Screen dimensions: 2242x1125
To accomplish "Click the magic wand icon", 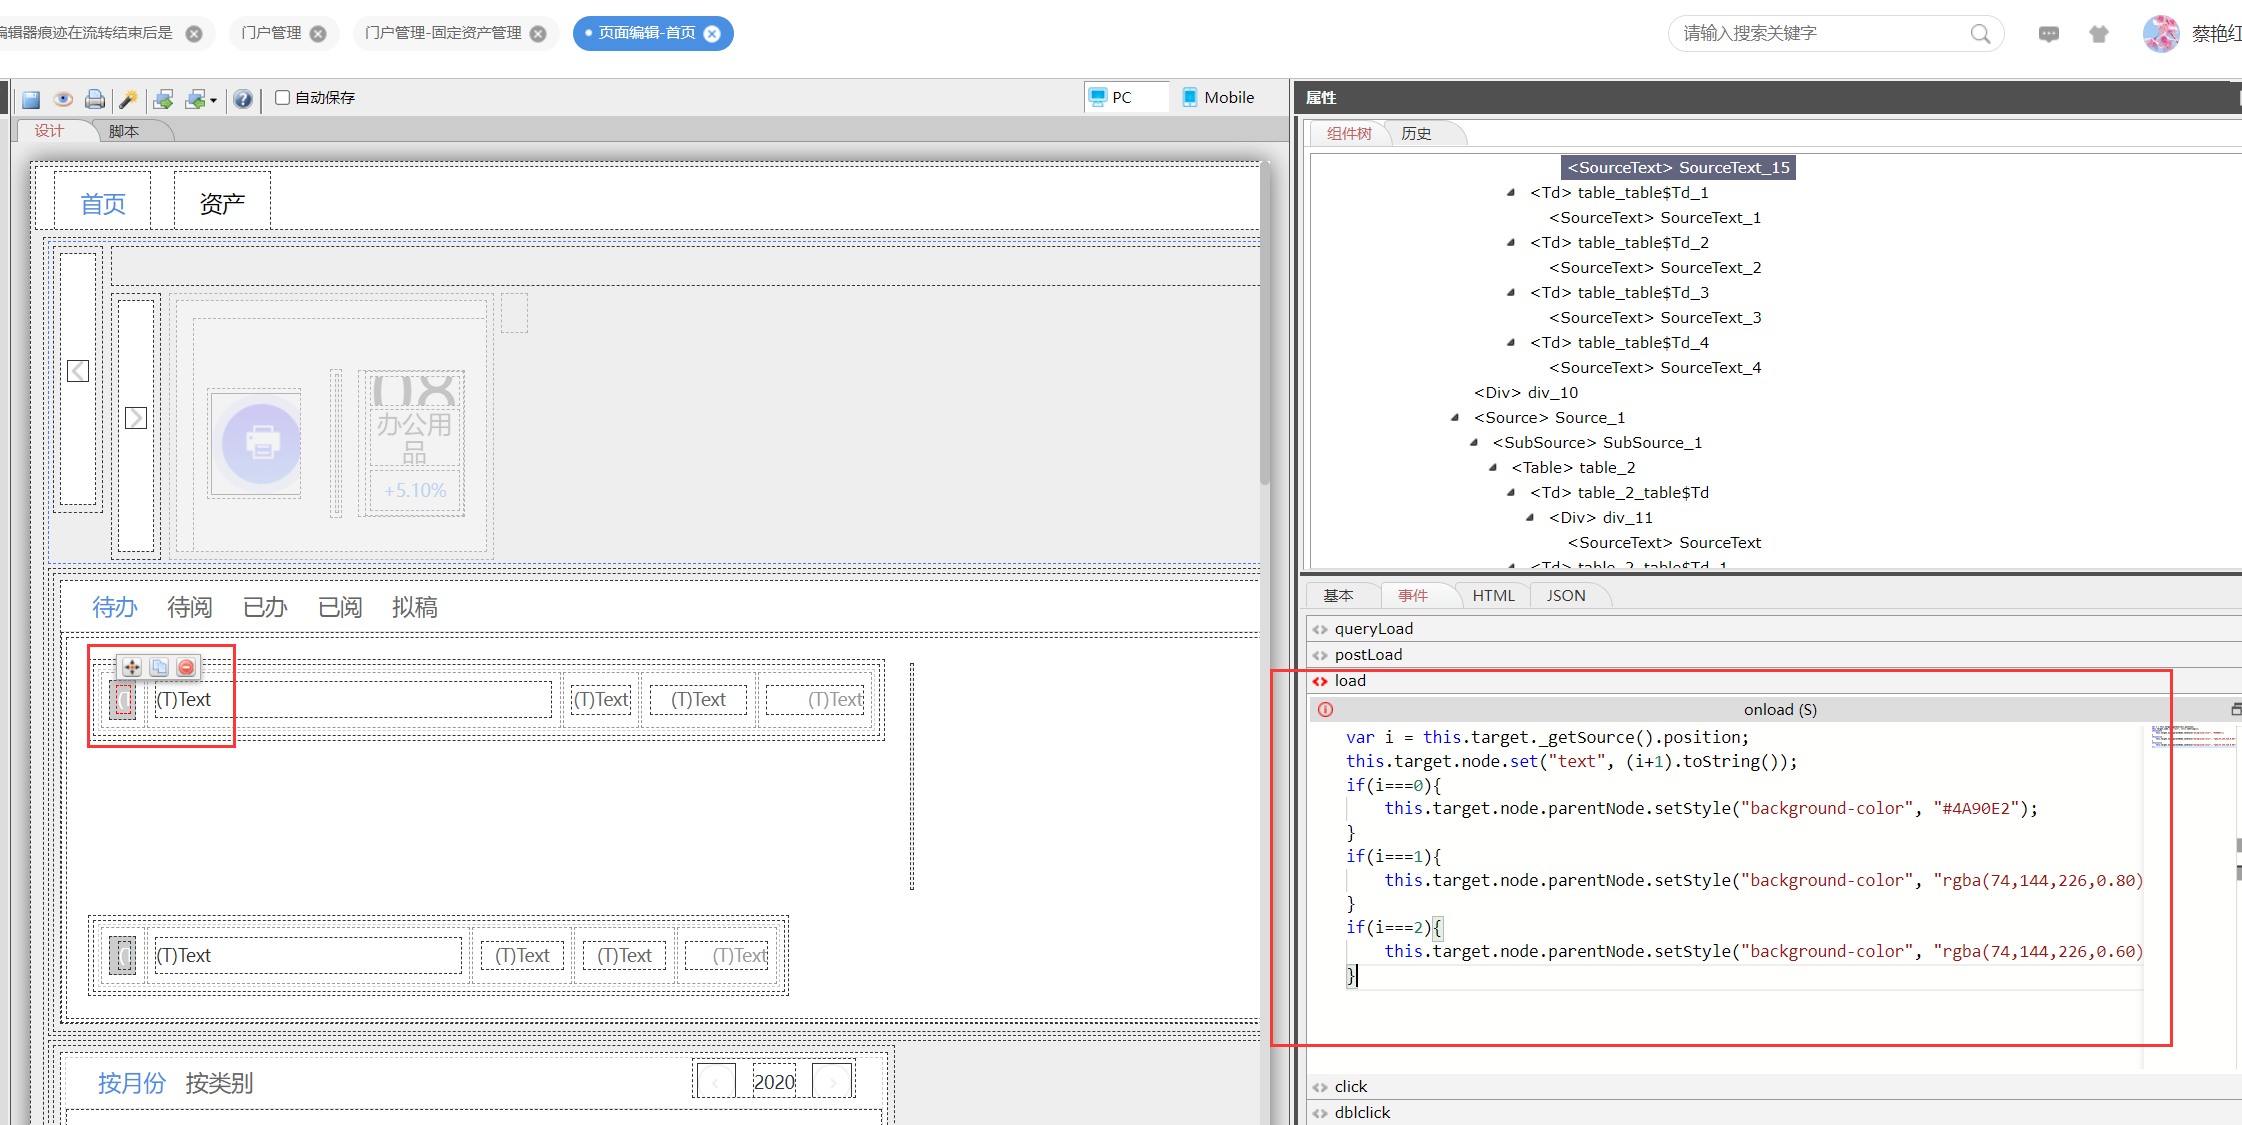I will click(128, 99).
